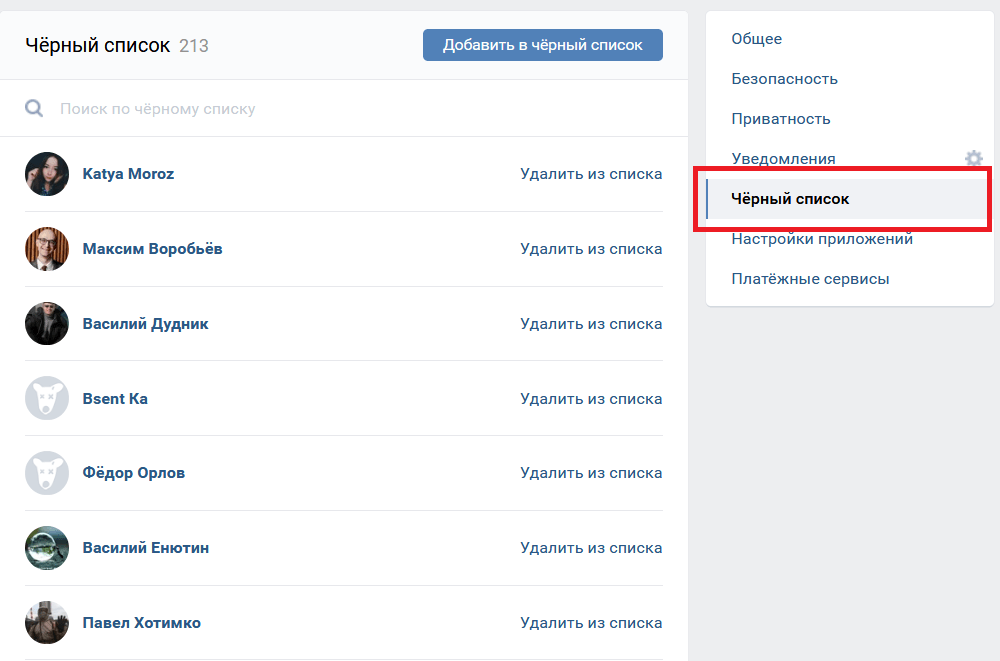The height and width of the screenshot is (661, 1000).
Task: Remove Максим Воробьёв from blacklist
Action: 591,249
